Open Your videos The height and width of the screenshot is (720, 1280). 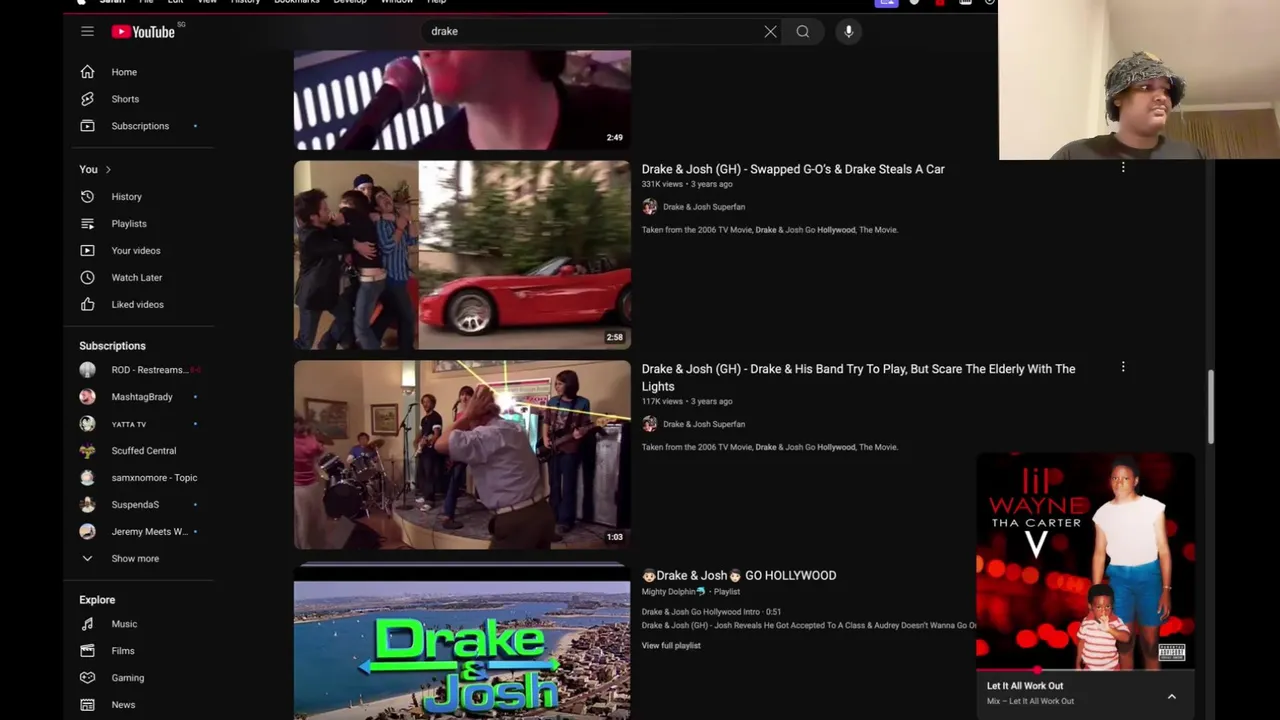(138, 251)
